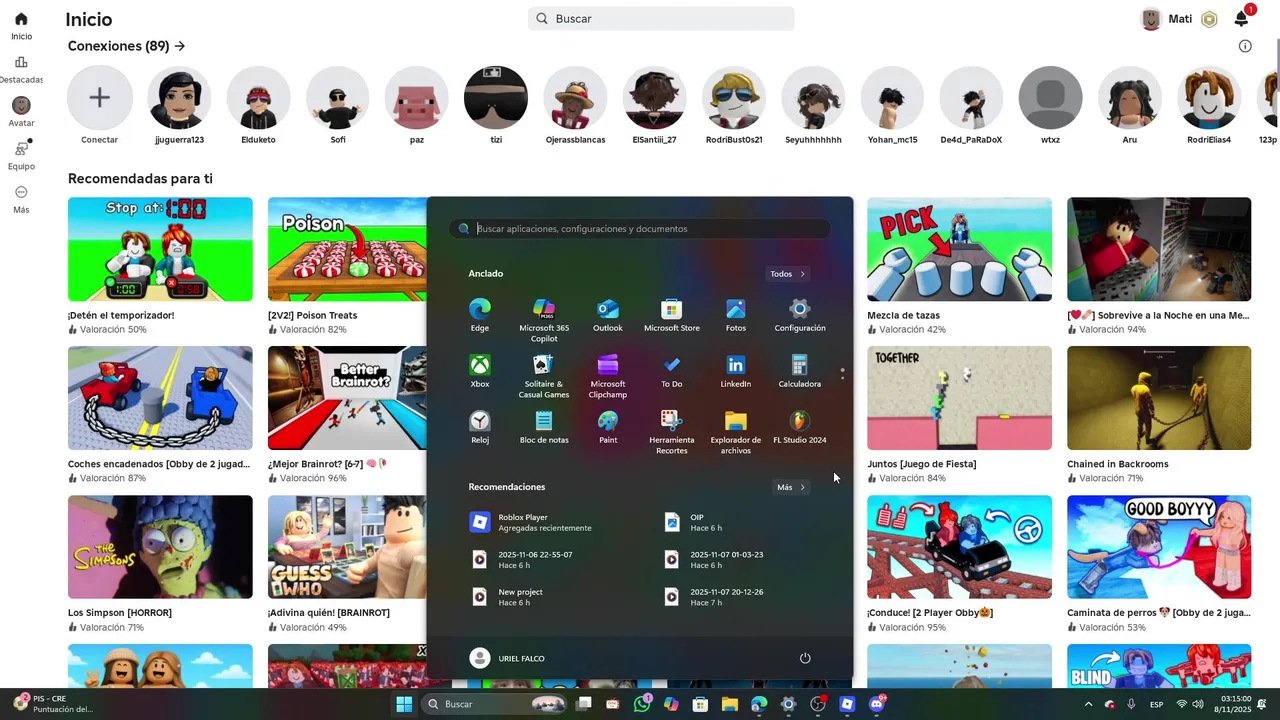Image resolution: width=1280 pixels, height=720 pixels.
Task: Launch FL Studio 2024
Action: (800, 426)
